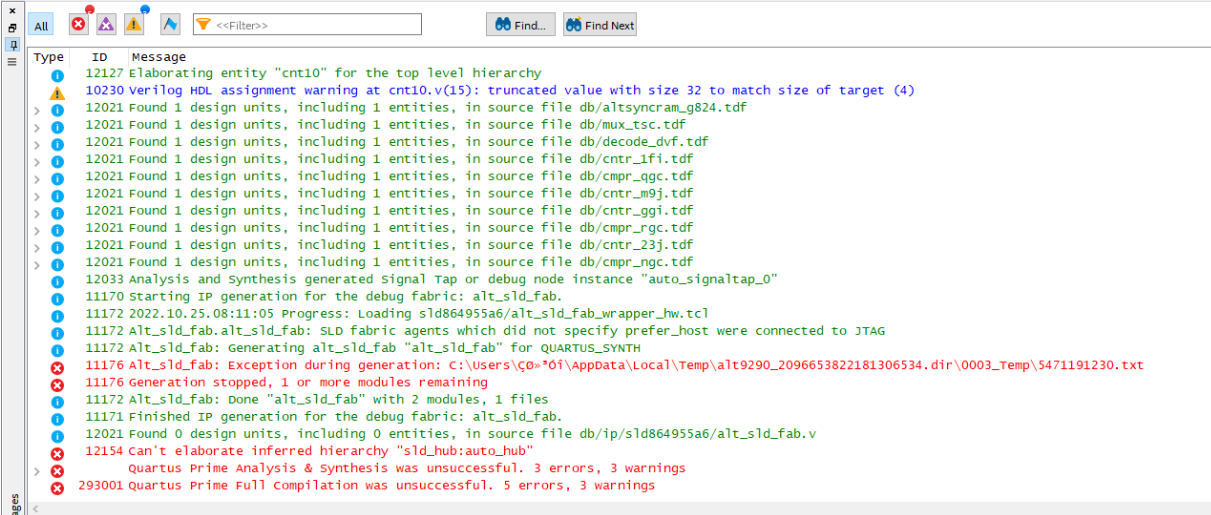Expand the Analysis & Synthesis unsuccessful row
Image resolution: width=1211 pixels, height=515 pixels.
point(37,470)
